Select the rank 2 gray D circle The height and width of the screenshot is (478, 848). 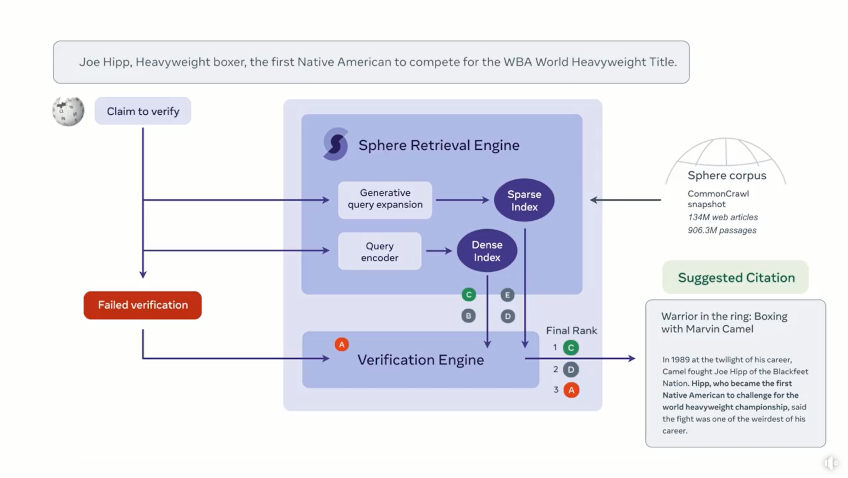571,369
